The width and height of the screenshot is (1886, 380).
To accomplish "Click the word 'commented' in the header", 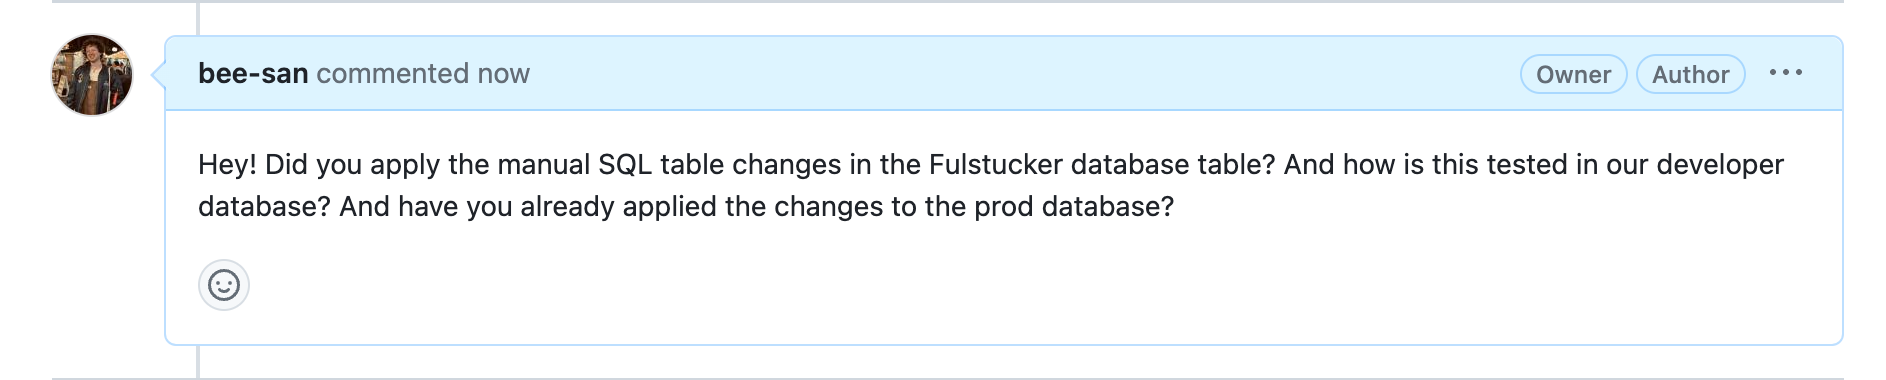I will click(x=392, y=74).
